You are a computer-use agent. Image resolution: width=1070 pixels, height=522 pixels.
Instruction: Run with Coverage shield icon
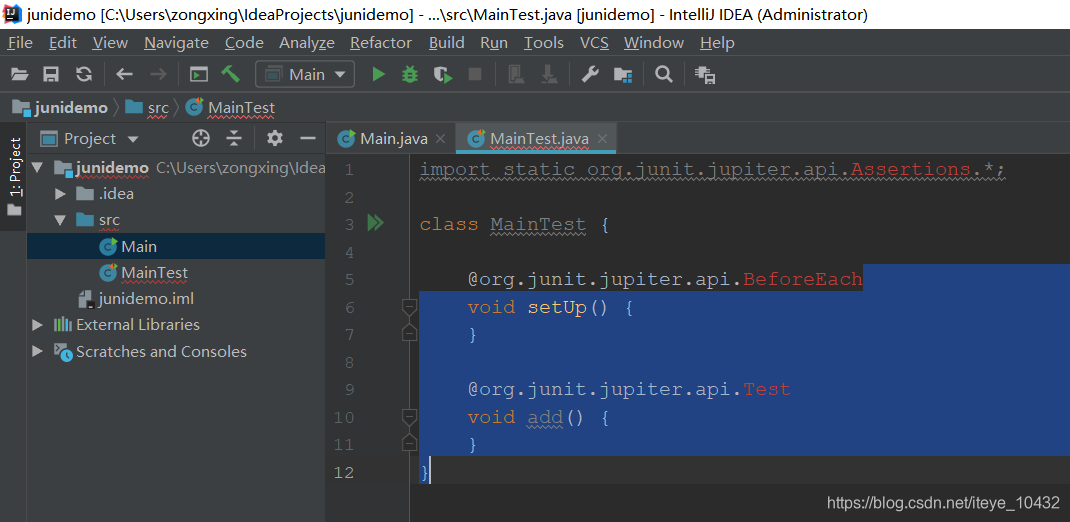click(443, 74)
